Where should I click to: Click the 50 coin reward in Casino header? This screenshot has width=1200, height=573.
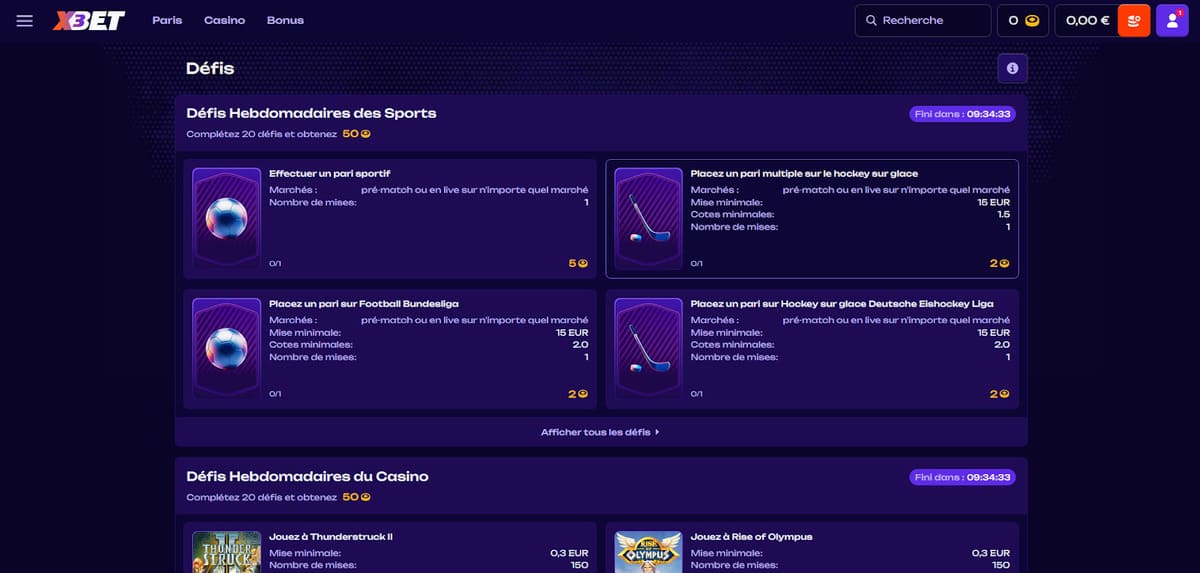click(357, 497)
